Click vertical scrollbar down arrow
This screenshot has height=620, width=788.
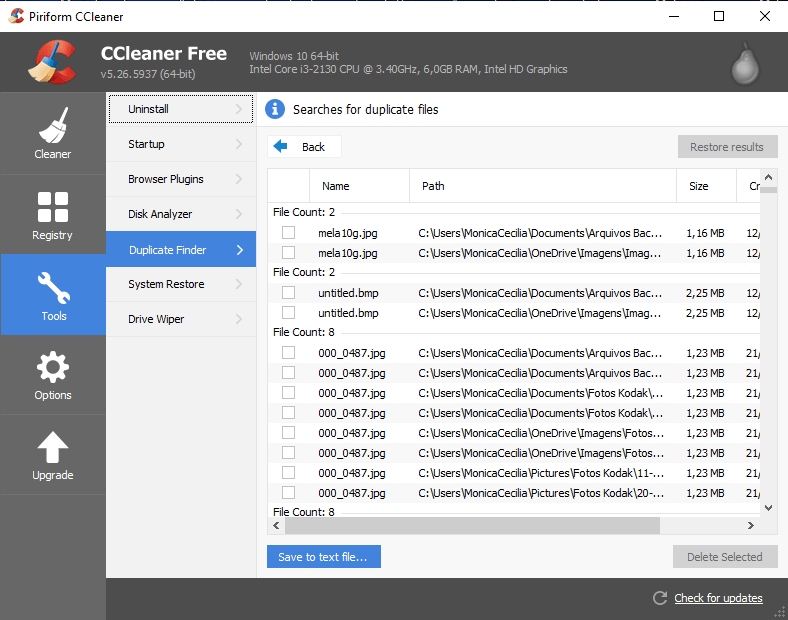(x=768, y=508)
